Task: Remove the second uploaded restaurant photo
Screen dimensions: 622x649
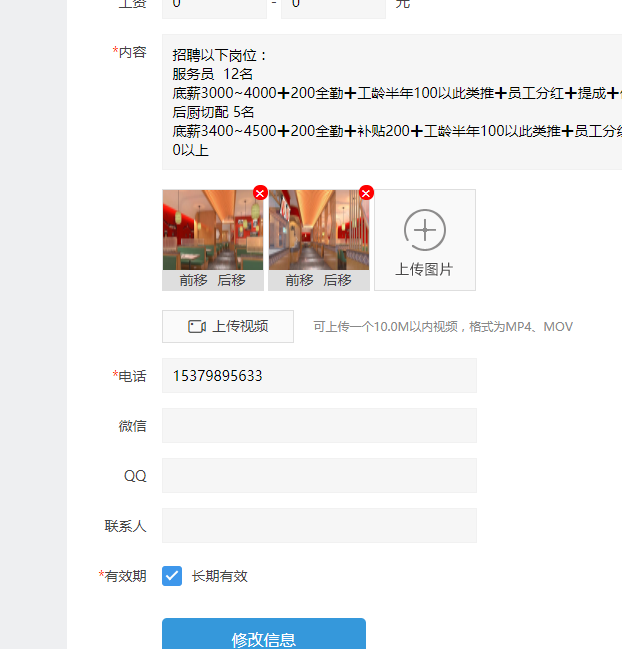Action: (366, 193)
